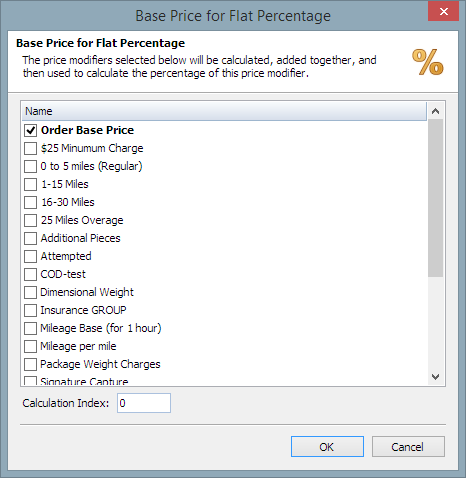Click the orange percent sign icon
The height and width of the screenshot is (478, 466).
click(x=428, y=62)
